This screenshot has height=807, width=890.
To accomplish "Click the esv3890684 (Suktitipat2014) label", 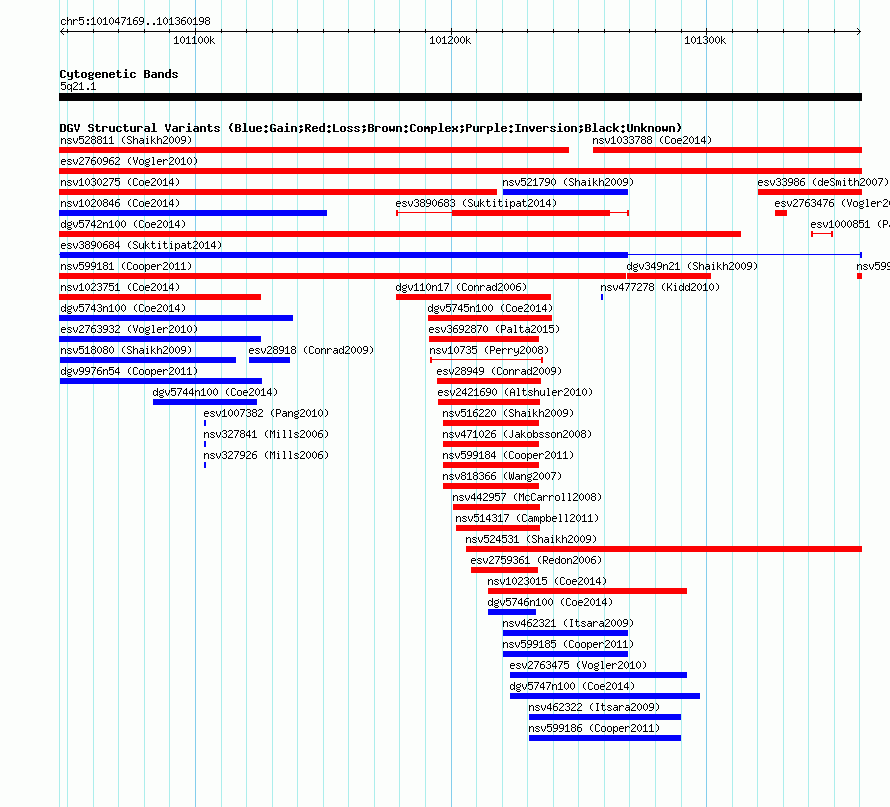I will pos(141,245).
